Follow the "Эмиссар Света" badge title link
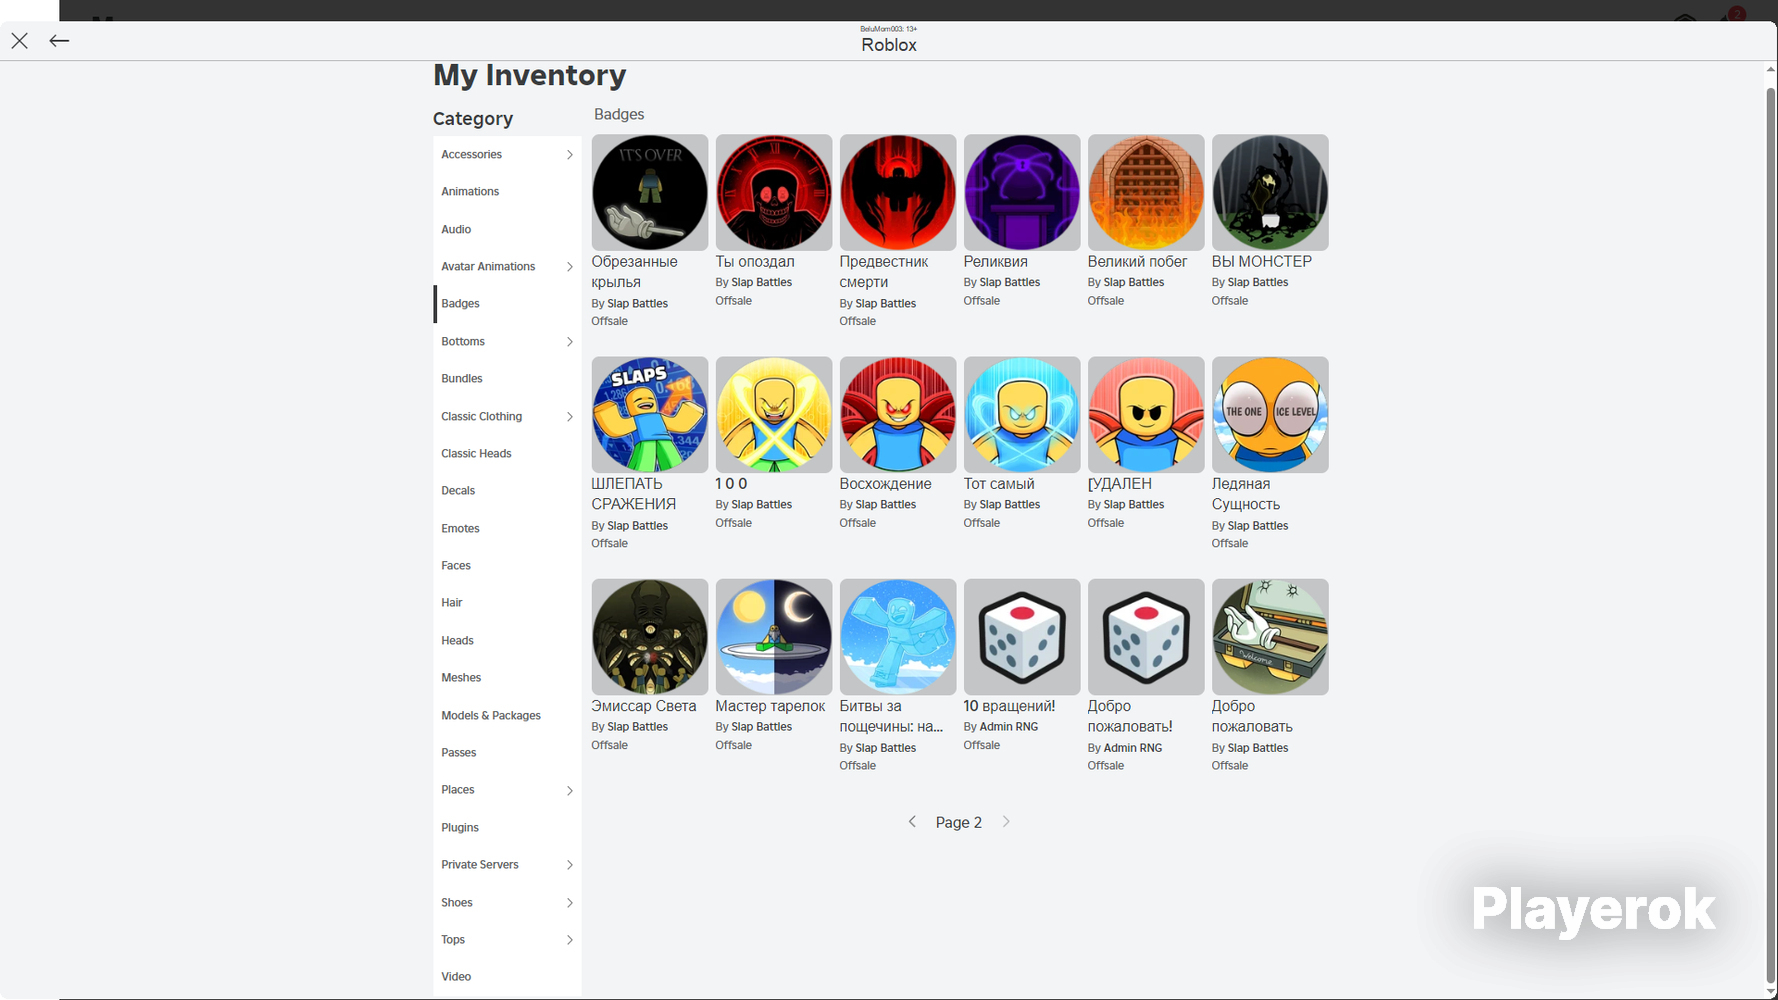This screenshot has height=1000, width=1778. (x=644, y=706)
